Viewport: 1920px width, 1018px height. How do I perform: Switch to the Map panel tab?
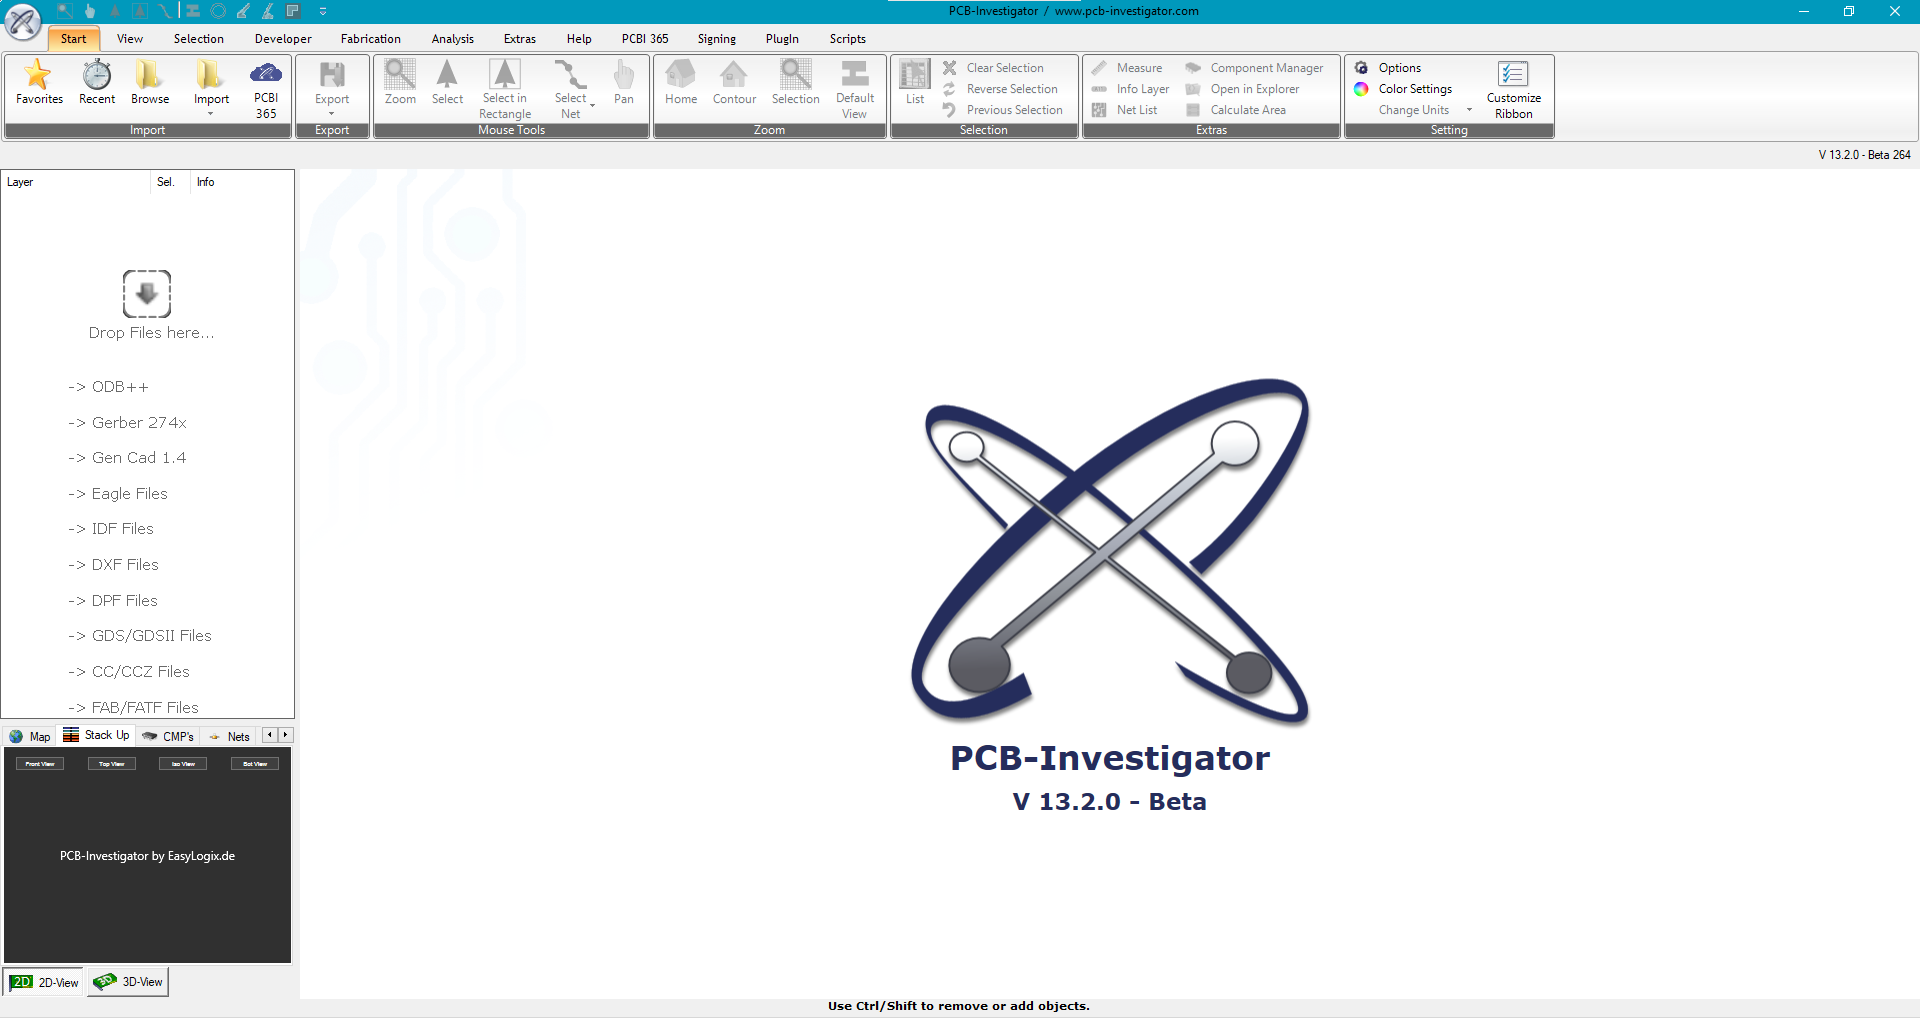coord(30,736)
